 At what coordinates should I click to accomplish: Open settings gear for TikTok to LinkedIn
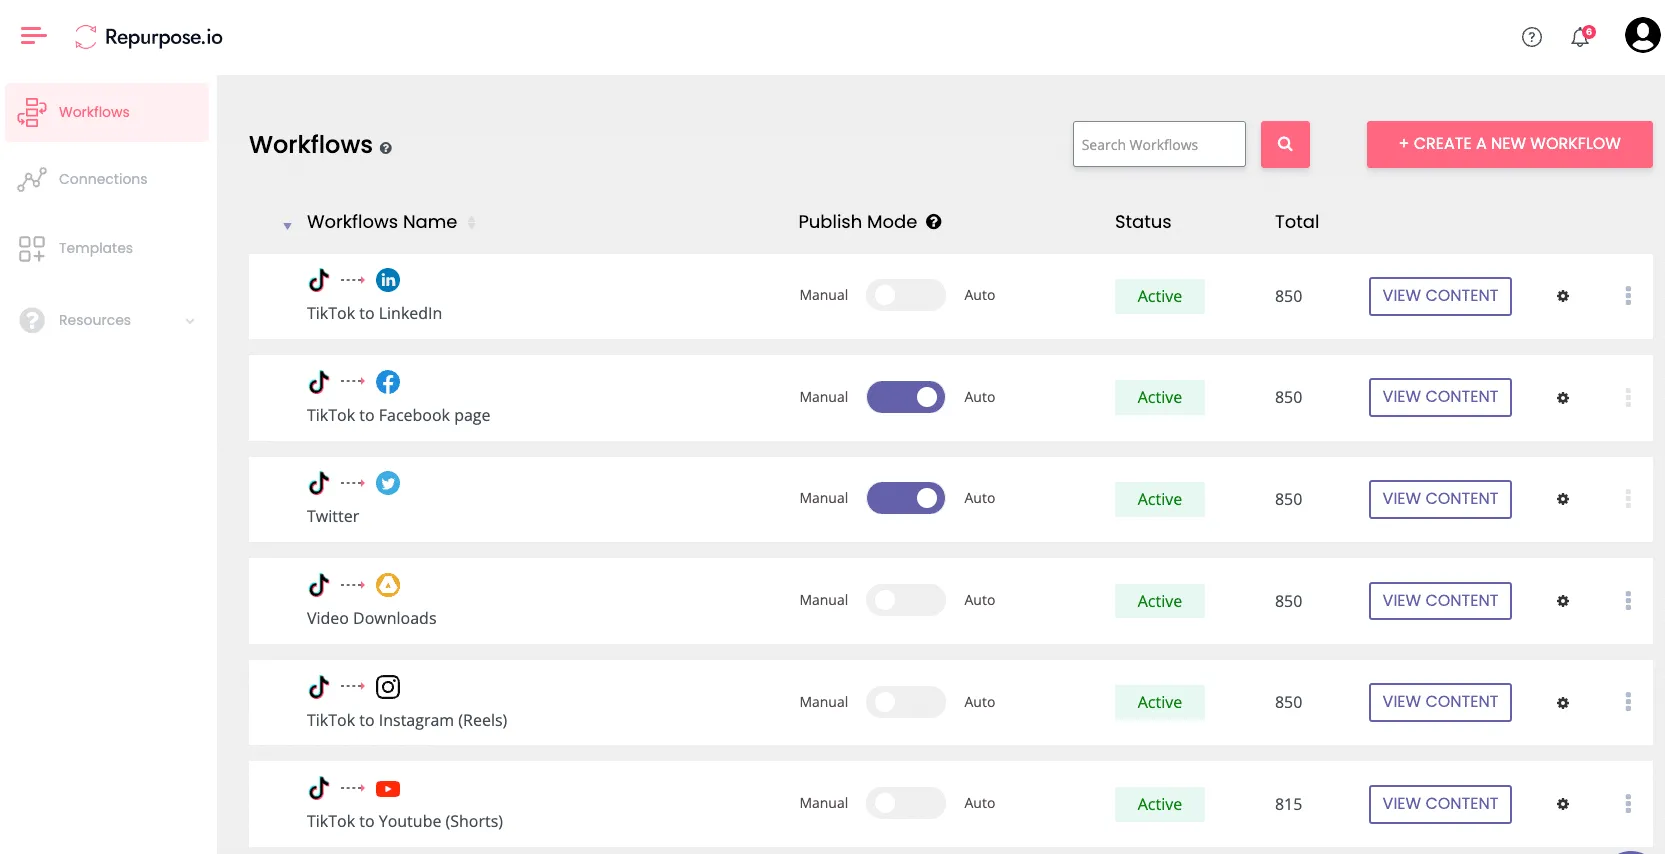pyautogui.click(x=1563, y=296)
